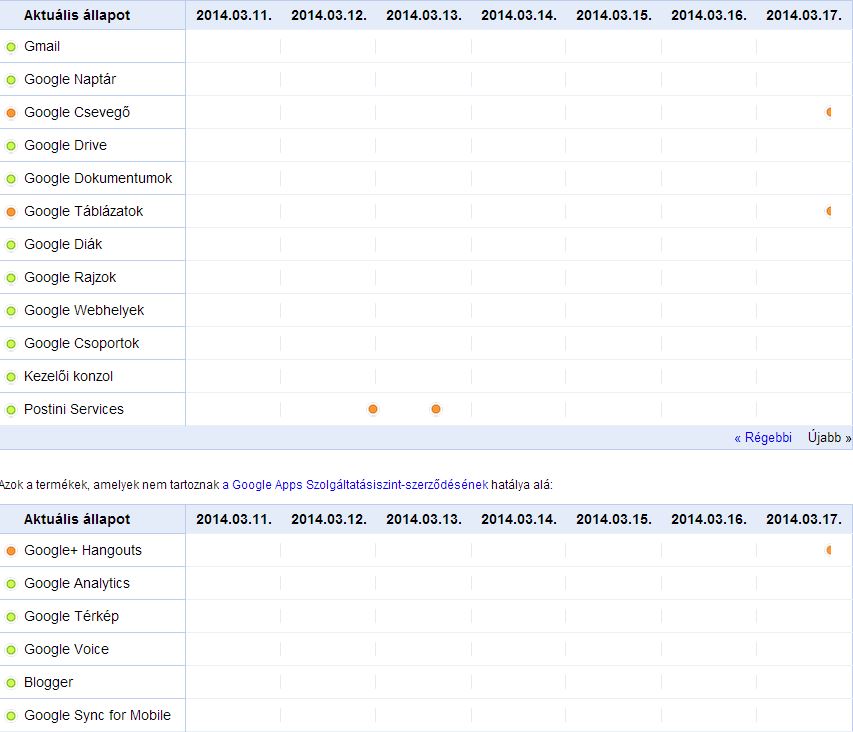Click the green status icon beside Google Drive

coord(11,146)
